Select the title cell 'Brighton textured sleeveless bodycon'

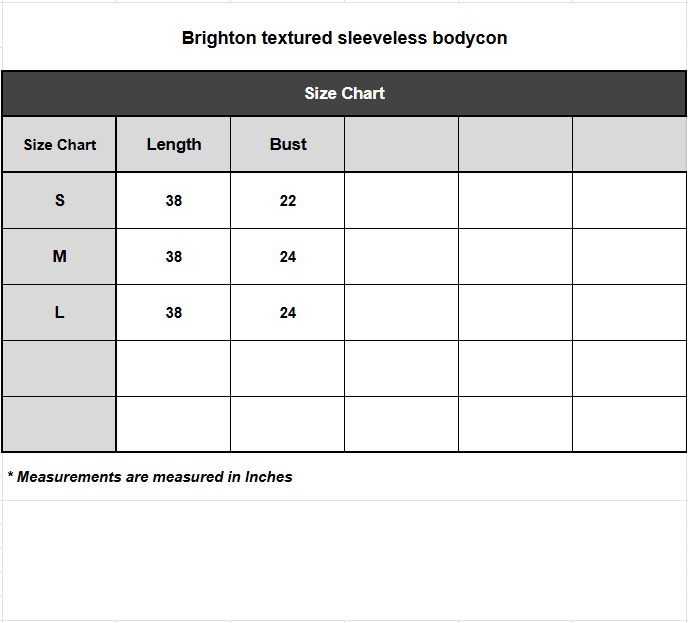[x=344, y=39]
